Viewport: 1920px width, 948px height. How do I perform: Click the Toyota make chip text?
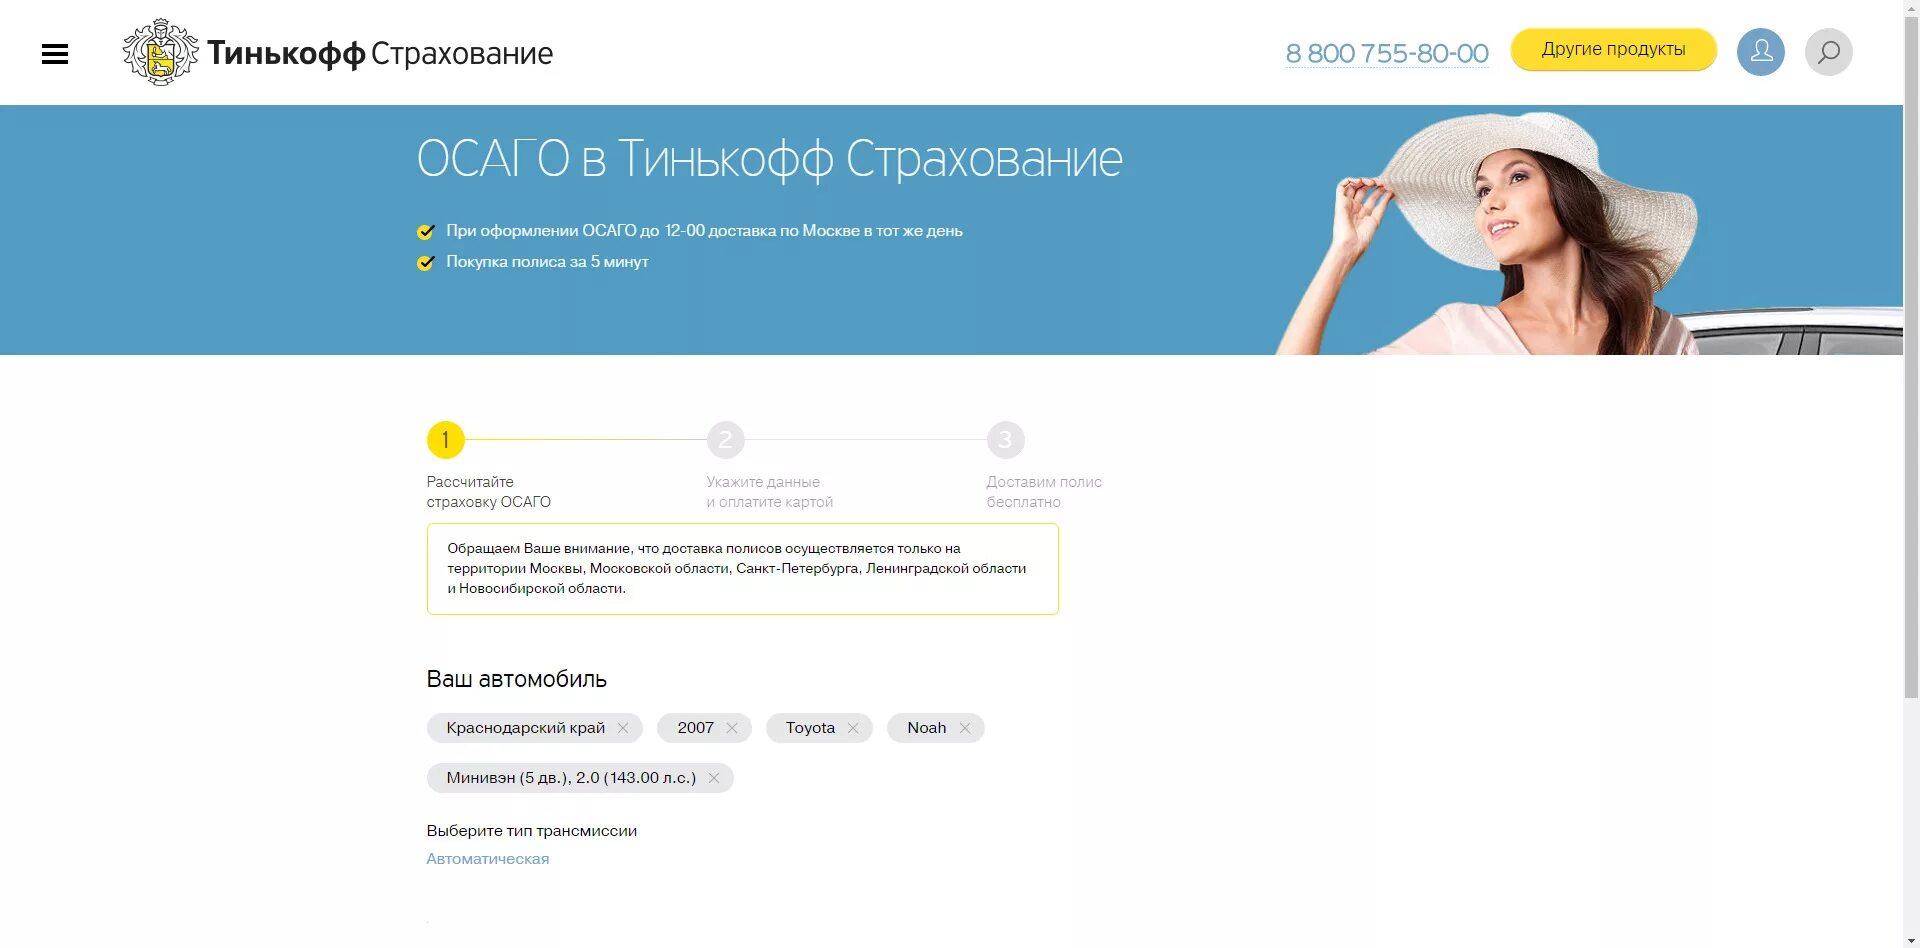coord(810,728)
